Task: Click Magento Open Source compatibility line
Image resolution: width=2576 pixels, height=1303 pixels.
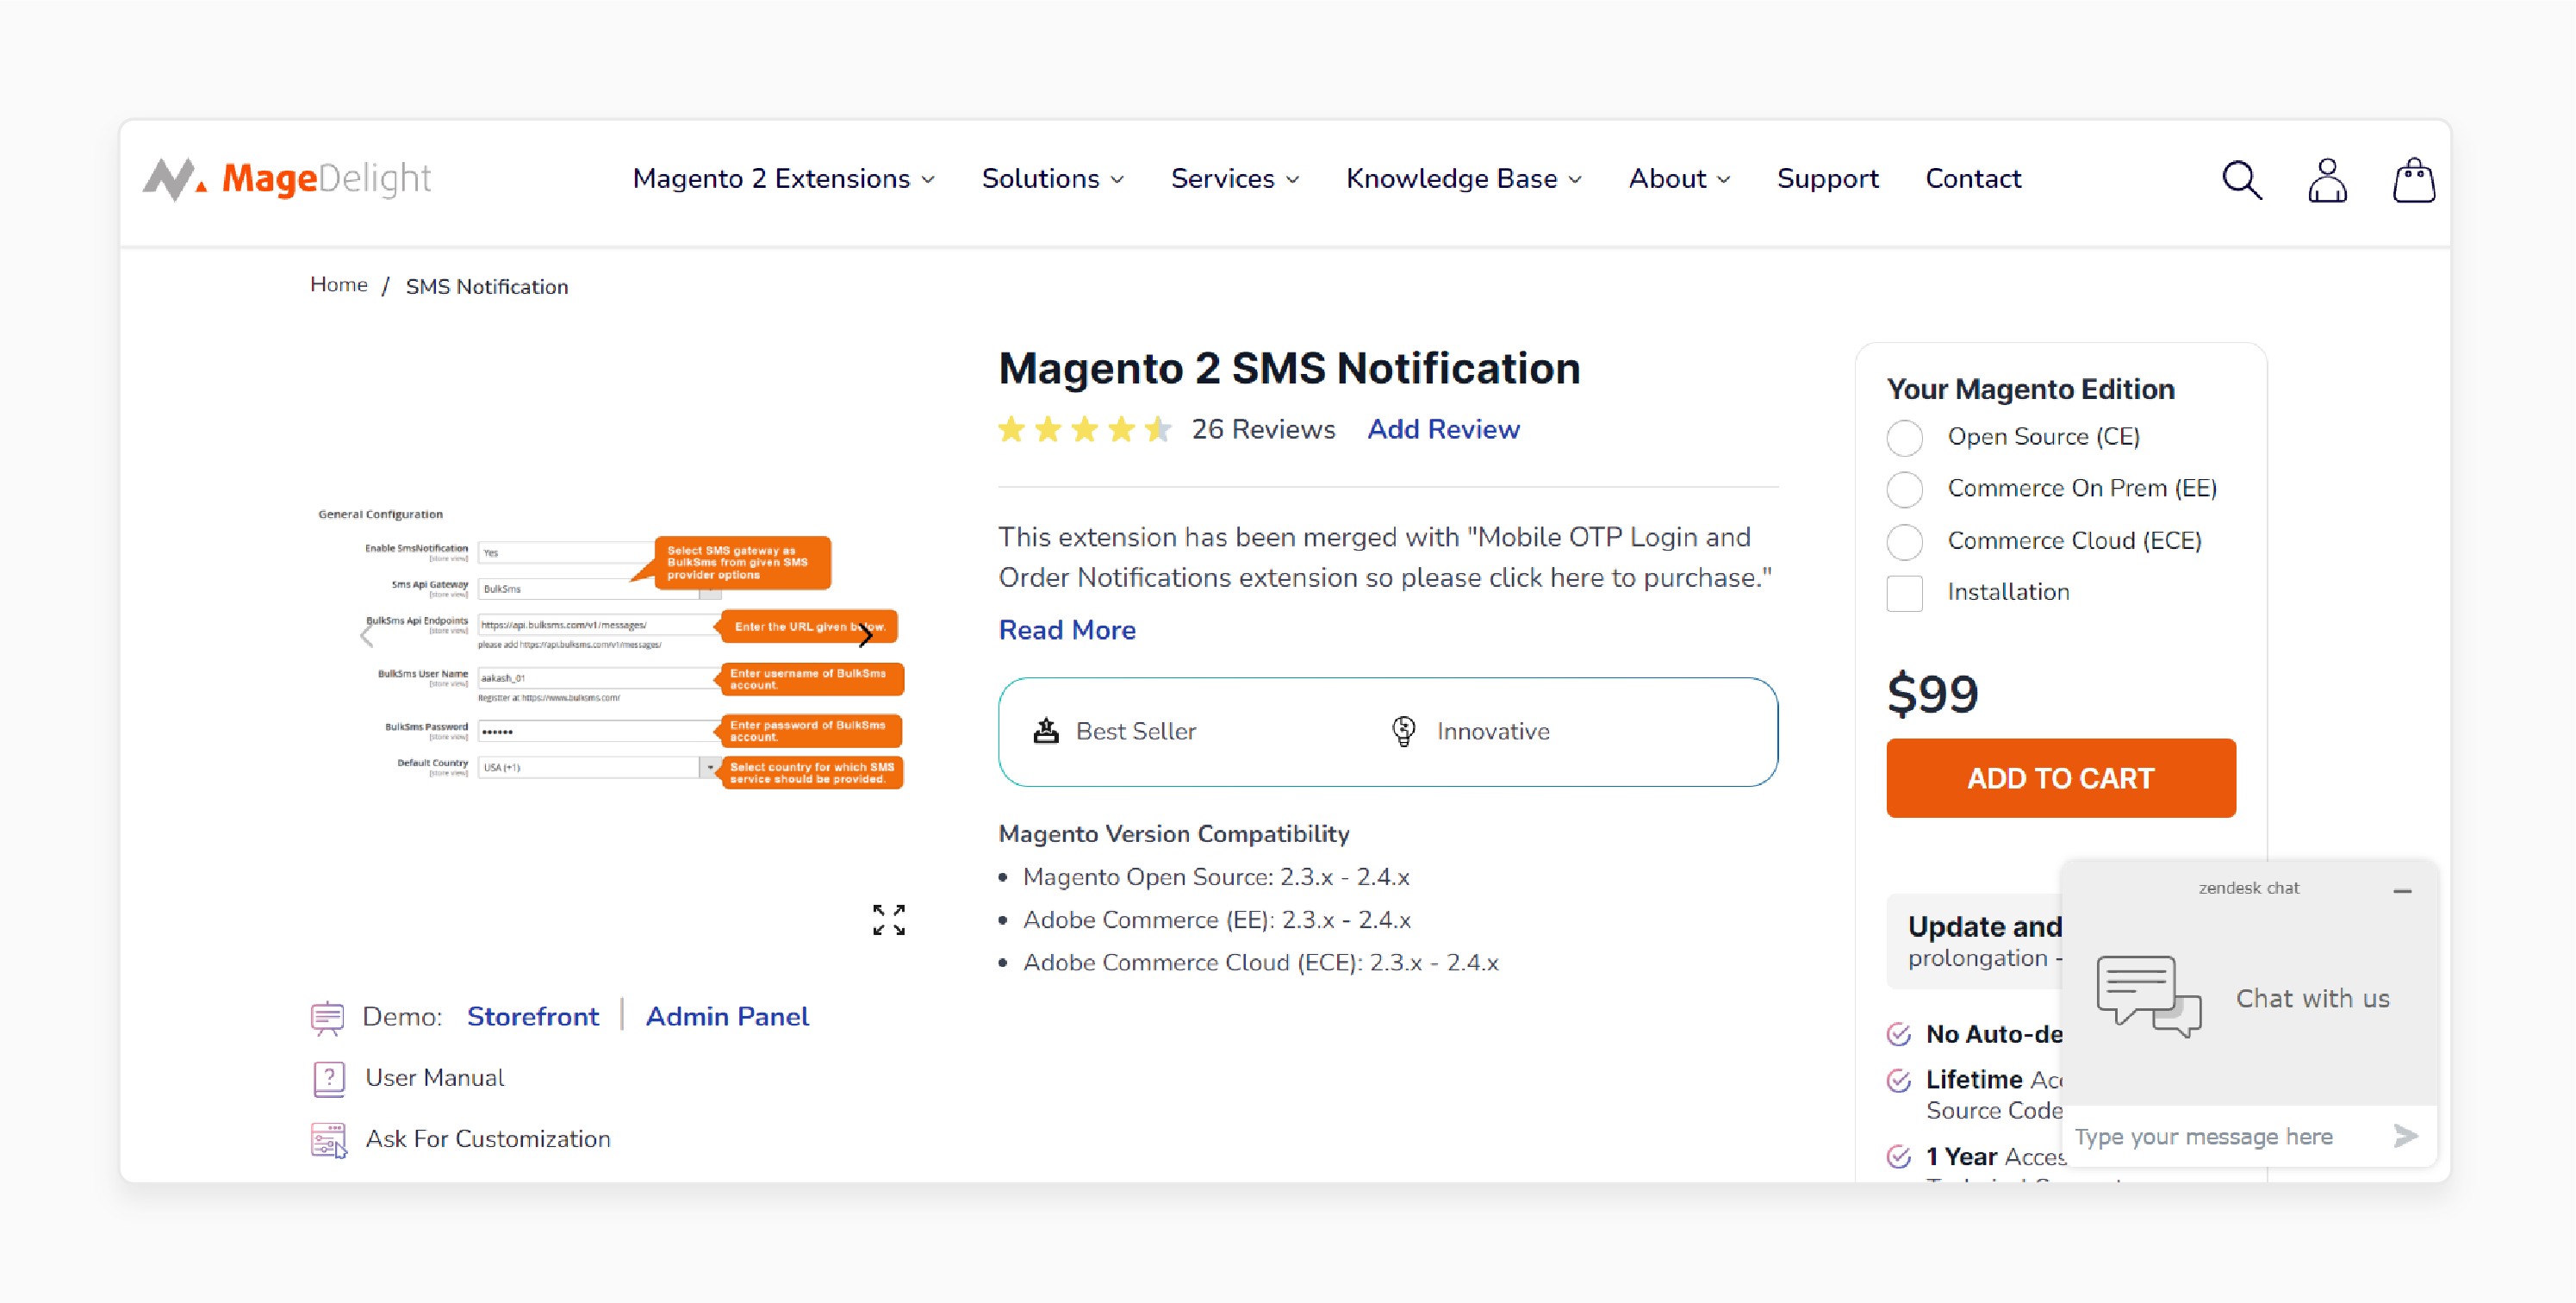Action: coord(1216,877)
